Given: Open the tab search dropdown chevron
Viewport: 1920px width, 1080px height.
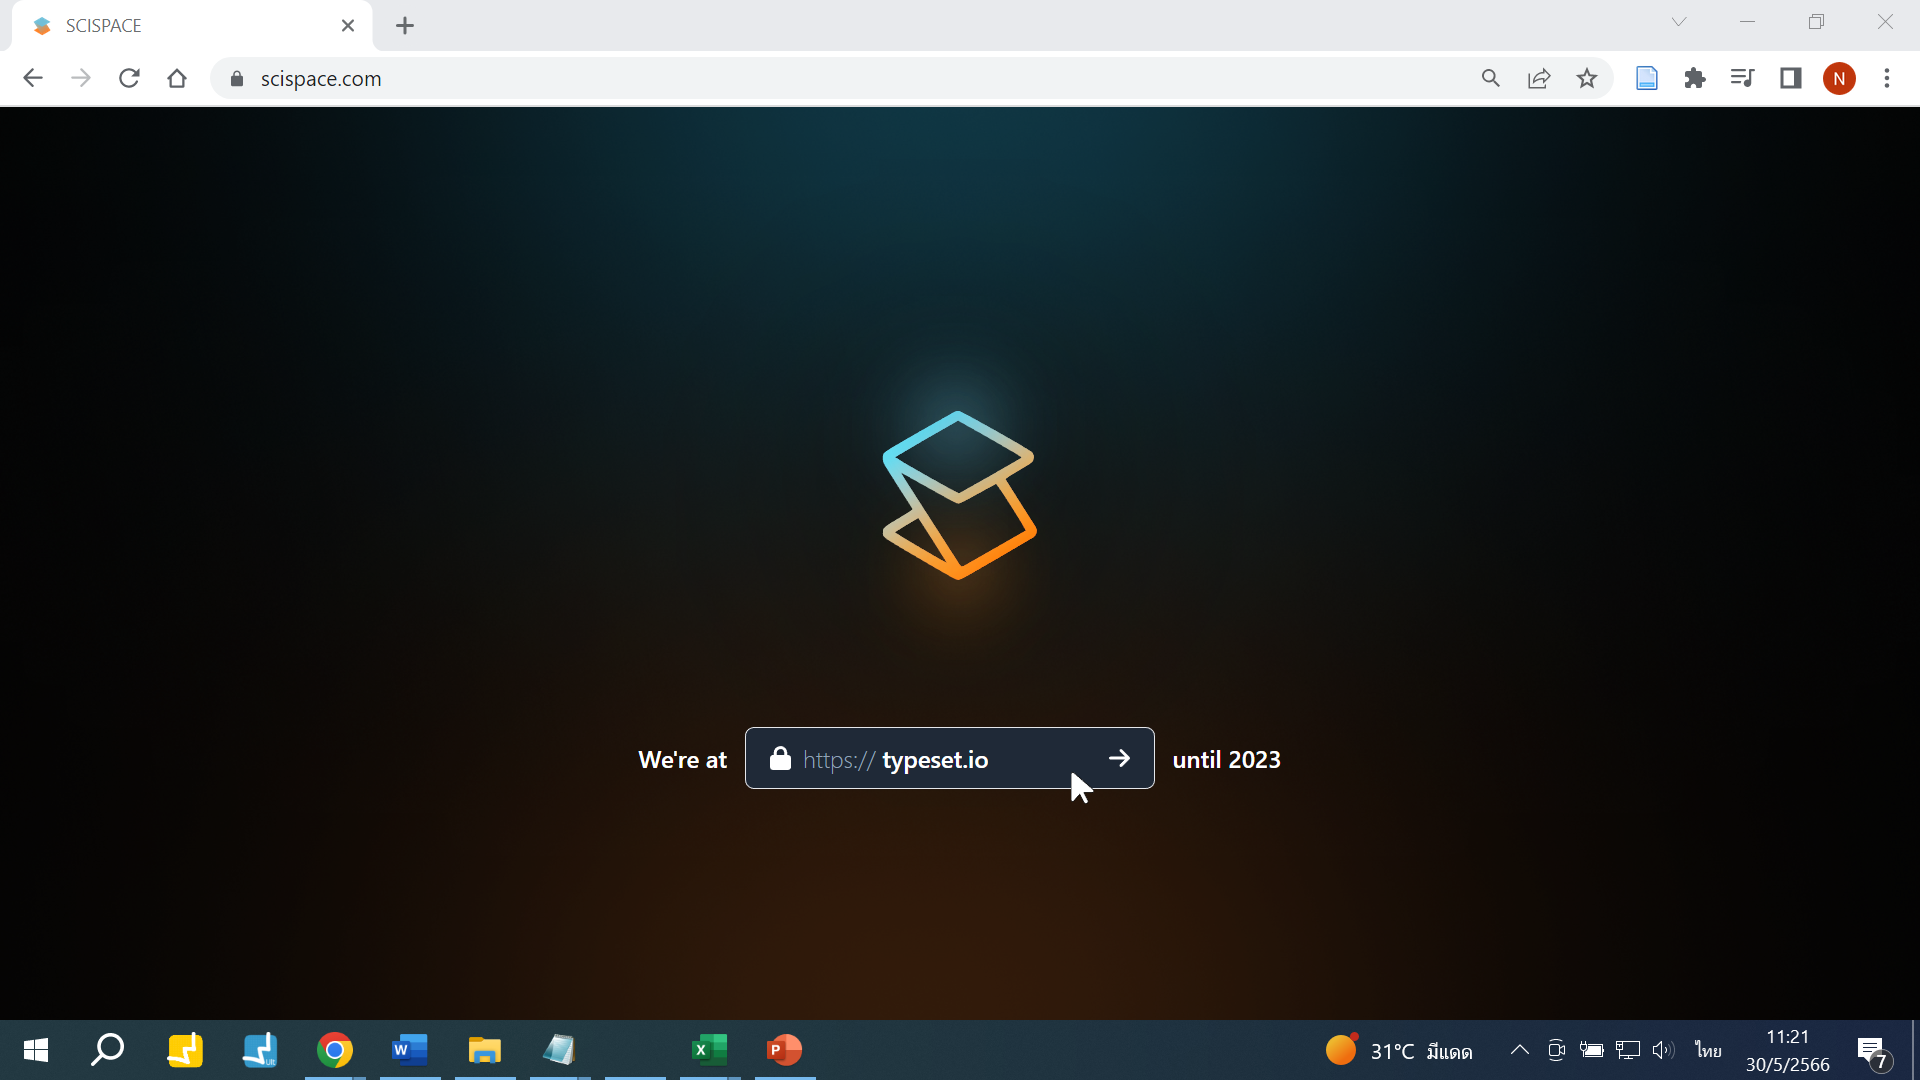Looking at the screenshot, I should tap(1679, 22).
